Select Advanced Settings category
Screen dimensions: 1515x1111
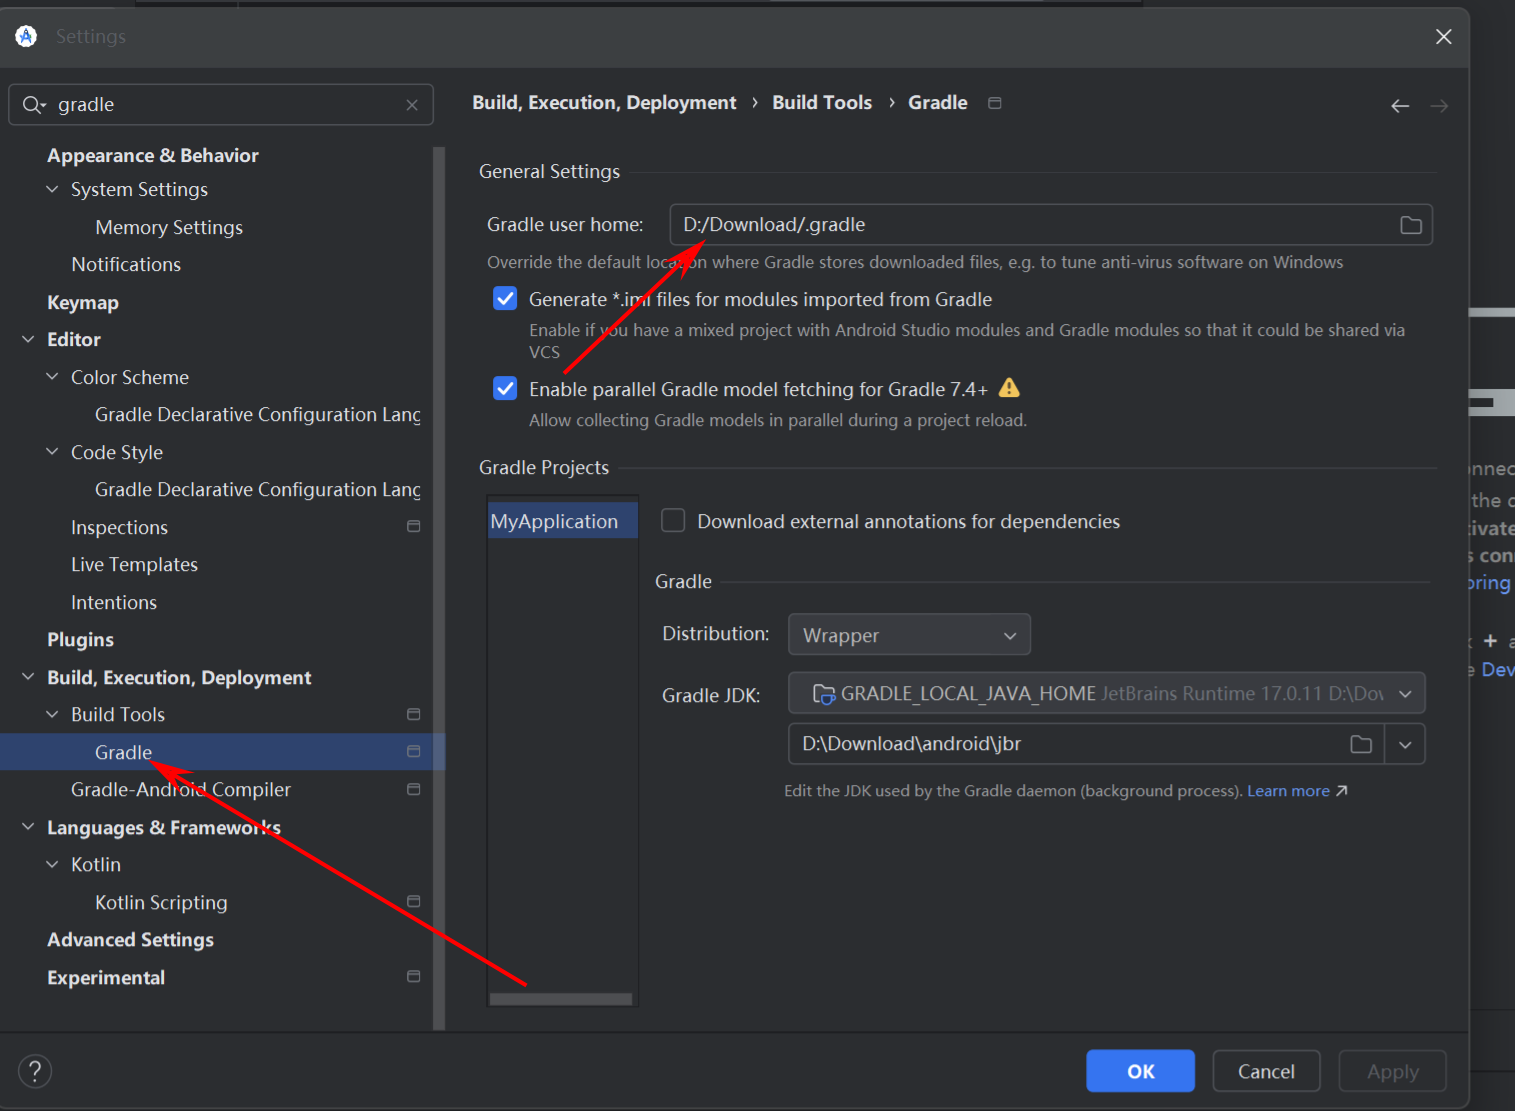[130, 939]
